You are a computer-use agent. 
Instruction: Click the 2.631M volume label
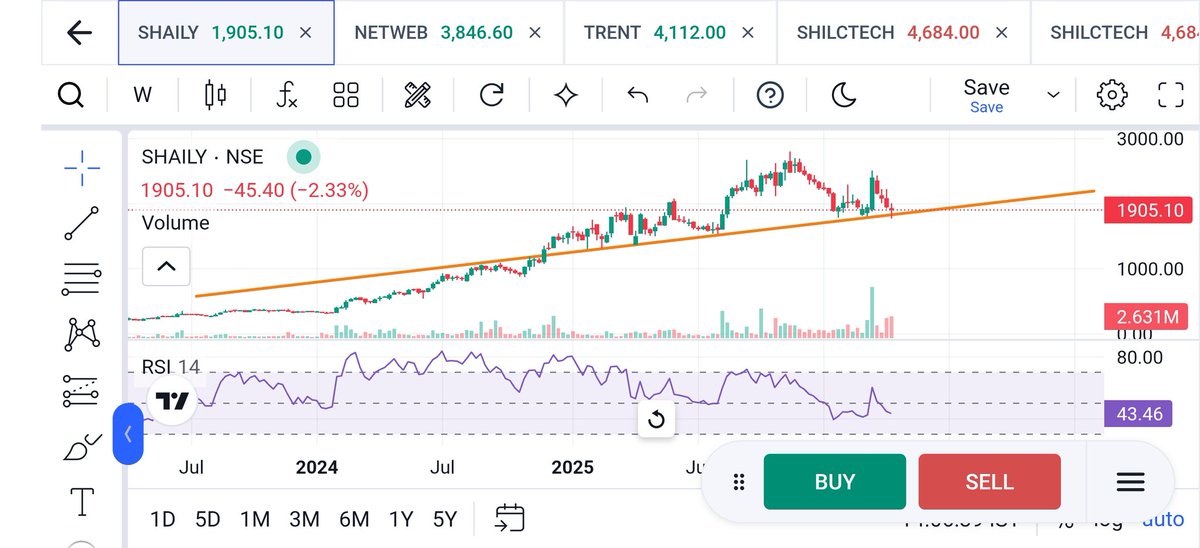click(1147, 318)
